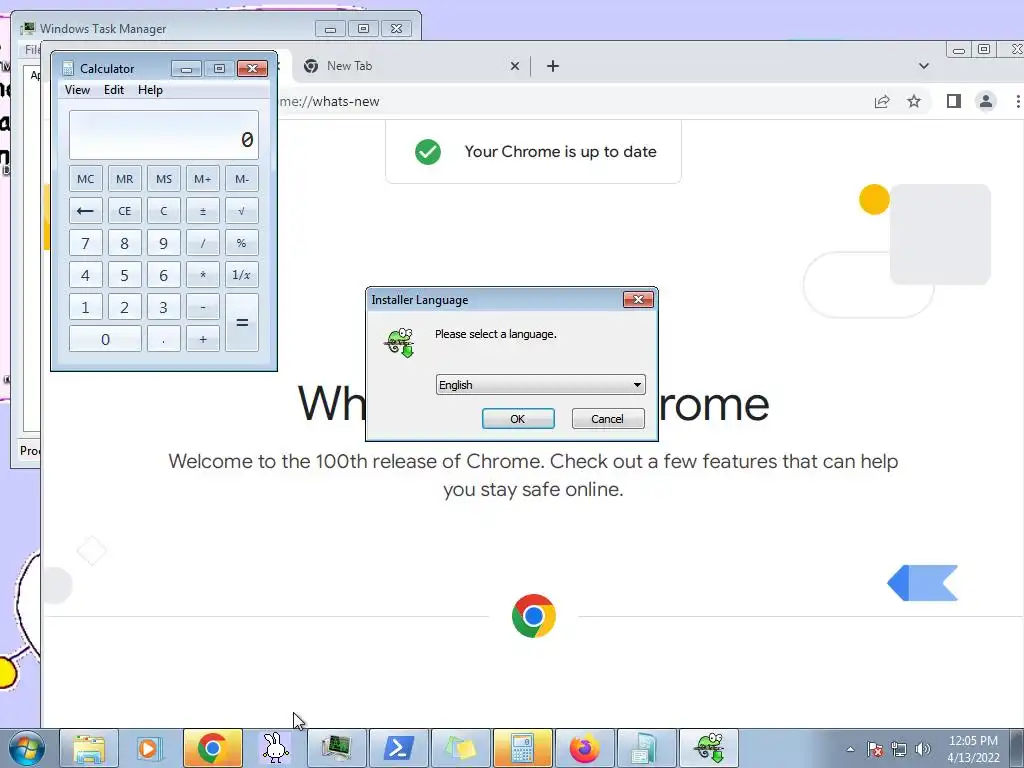Close the Installer Language dialog
The image size is (1024, 768).
tap(638, 300)
